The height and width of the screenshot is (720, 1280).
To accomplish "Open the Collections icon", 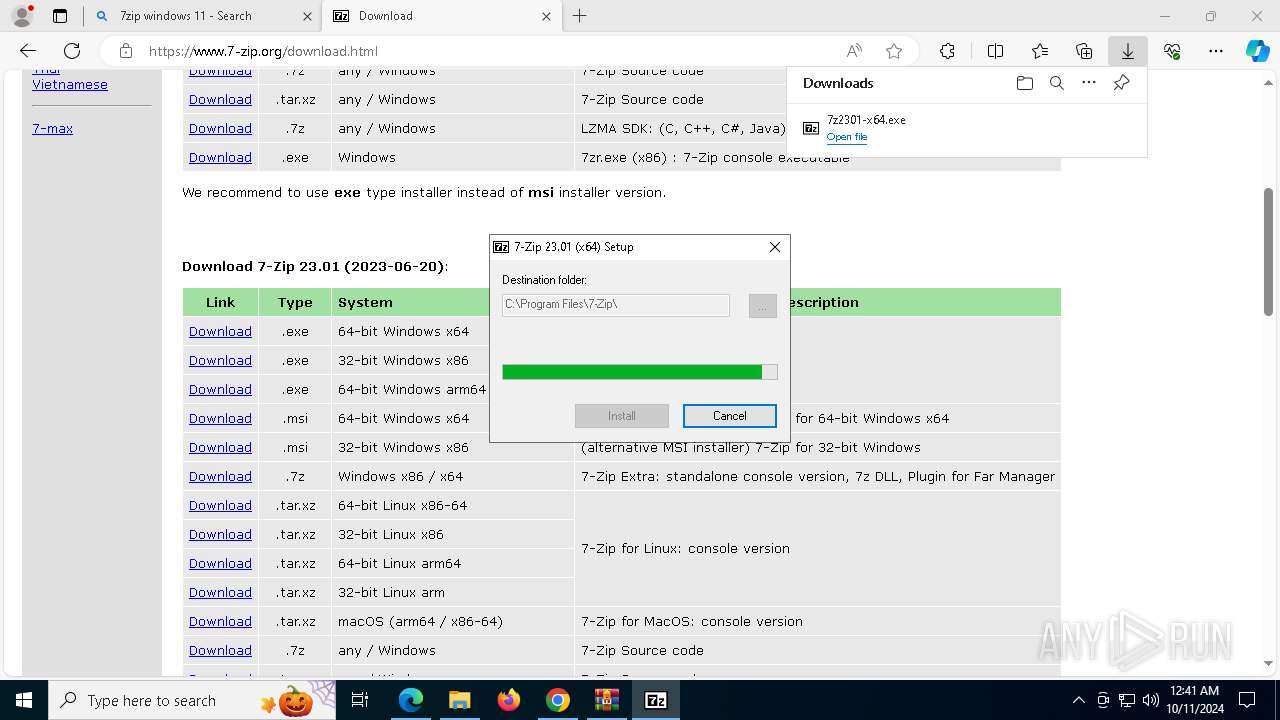I will pos(1084,51).
